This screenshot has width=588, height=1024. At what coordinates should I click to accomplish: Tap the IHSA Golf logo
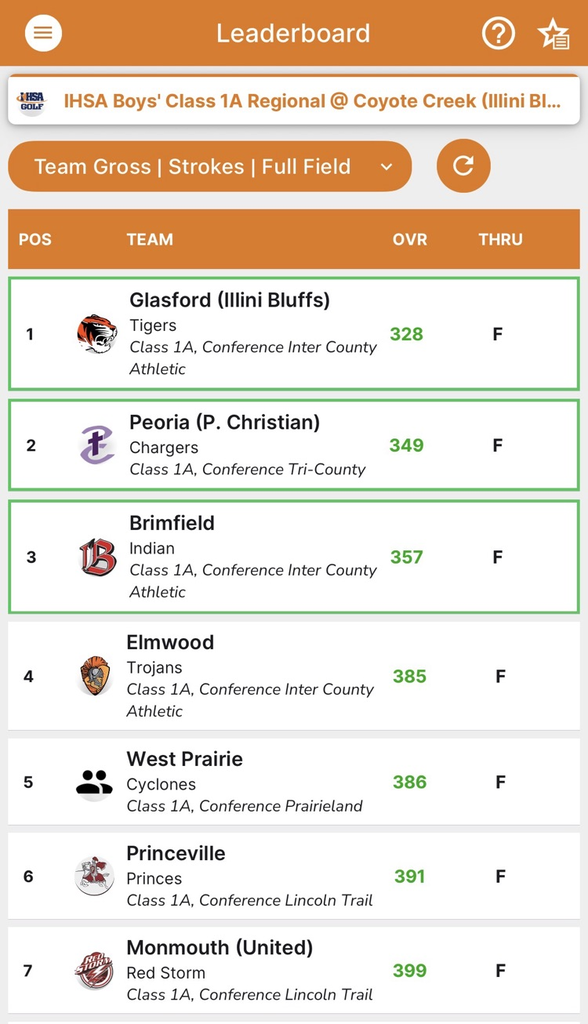click(x=32, y=101)
